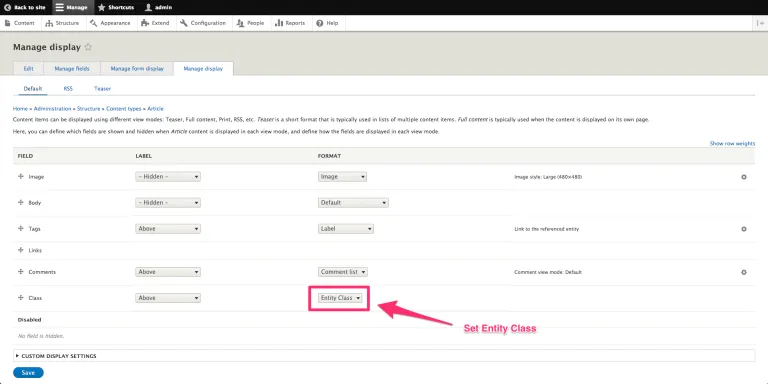Open Image row settings gear
768x384 pixels.
(x=744, y=177)
